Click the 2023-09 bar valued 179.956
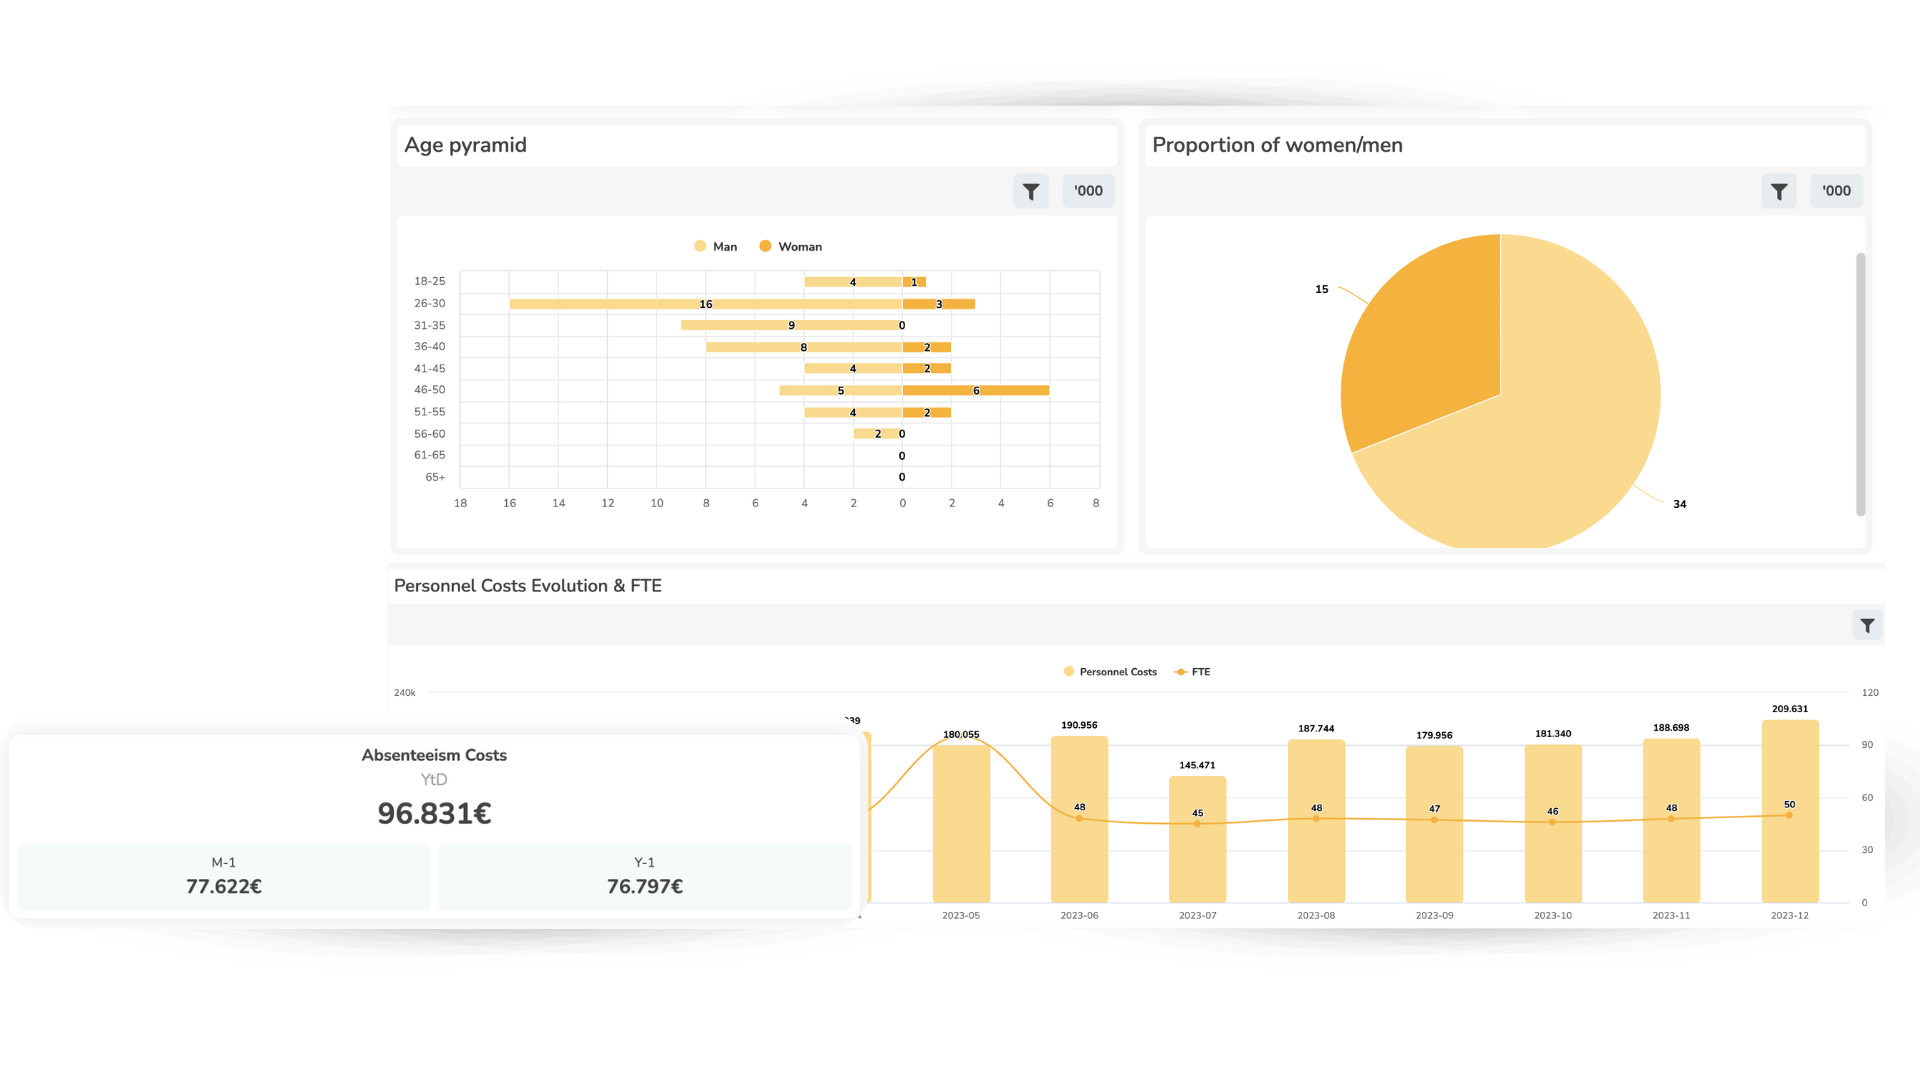This screenshot has height=1080, width=1920. [x=1434, y=824]
